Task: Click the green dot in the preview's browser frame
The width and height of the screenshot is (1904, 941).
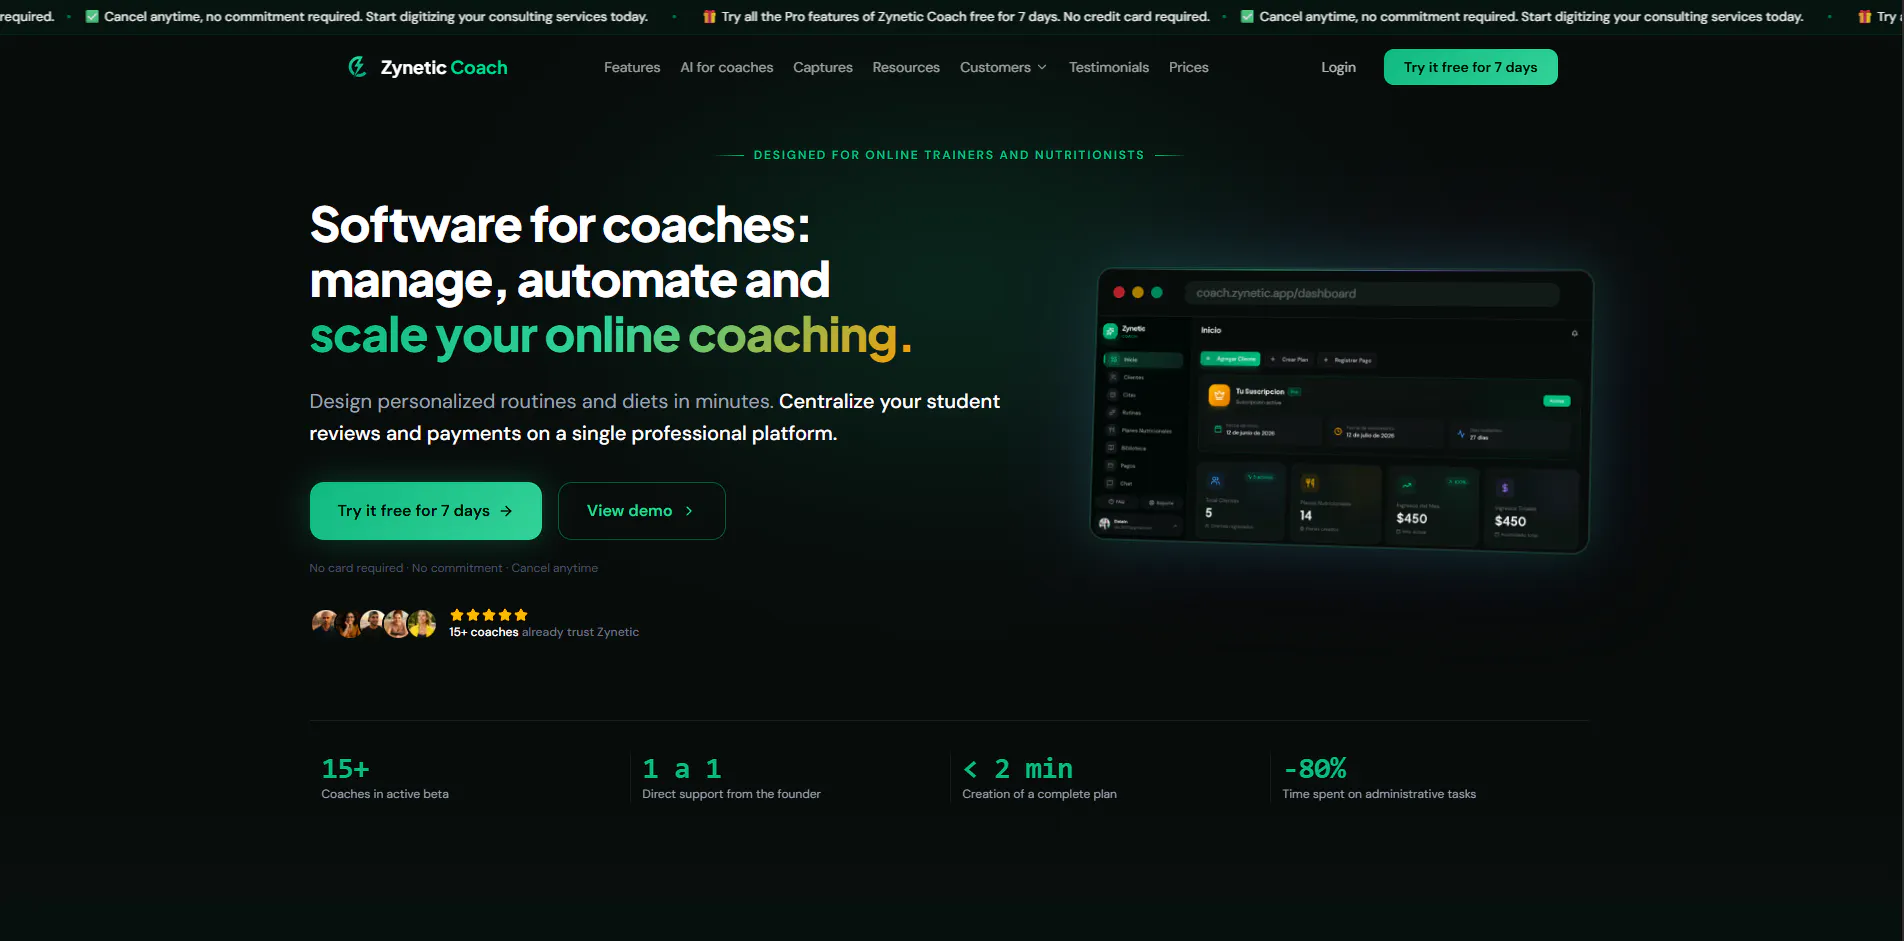Action: click(1157, 292)
